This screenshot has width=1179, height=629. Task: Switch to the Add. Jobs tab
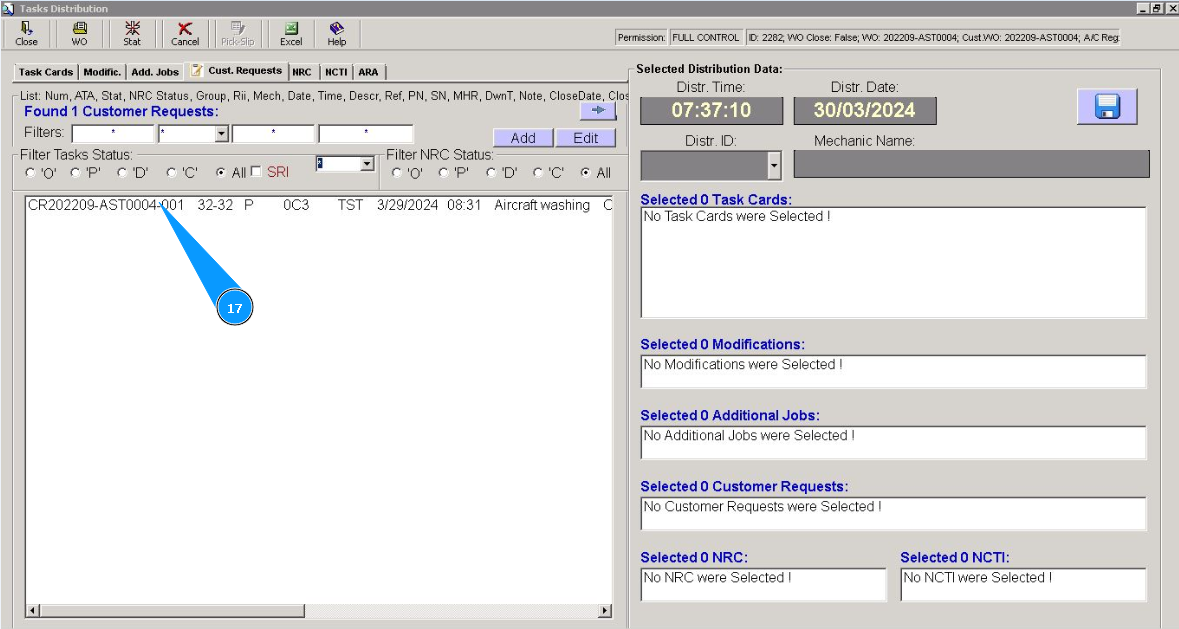click(155, 72)
